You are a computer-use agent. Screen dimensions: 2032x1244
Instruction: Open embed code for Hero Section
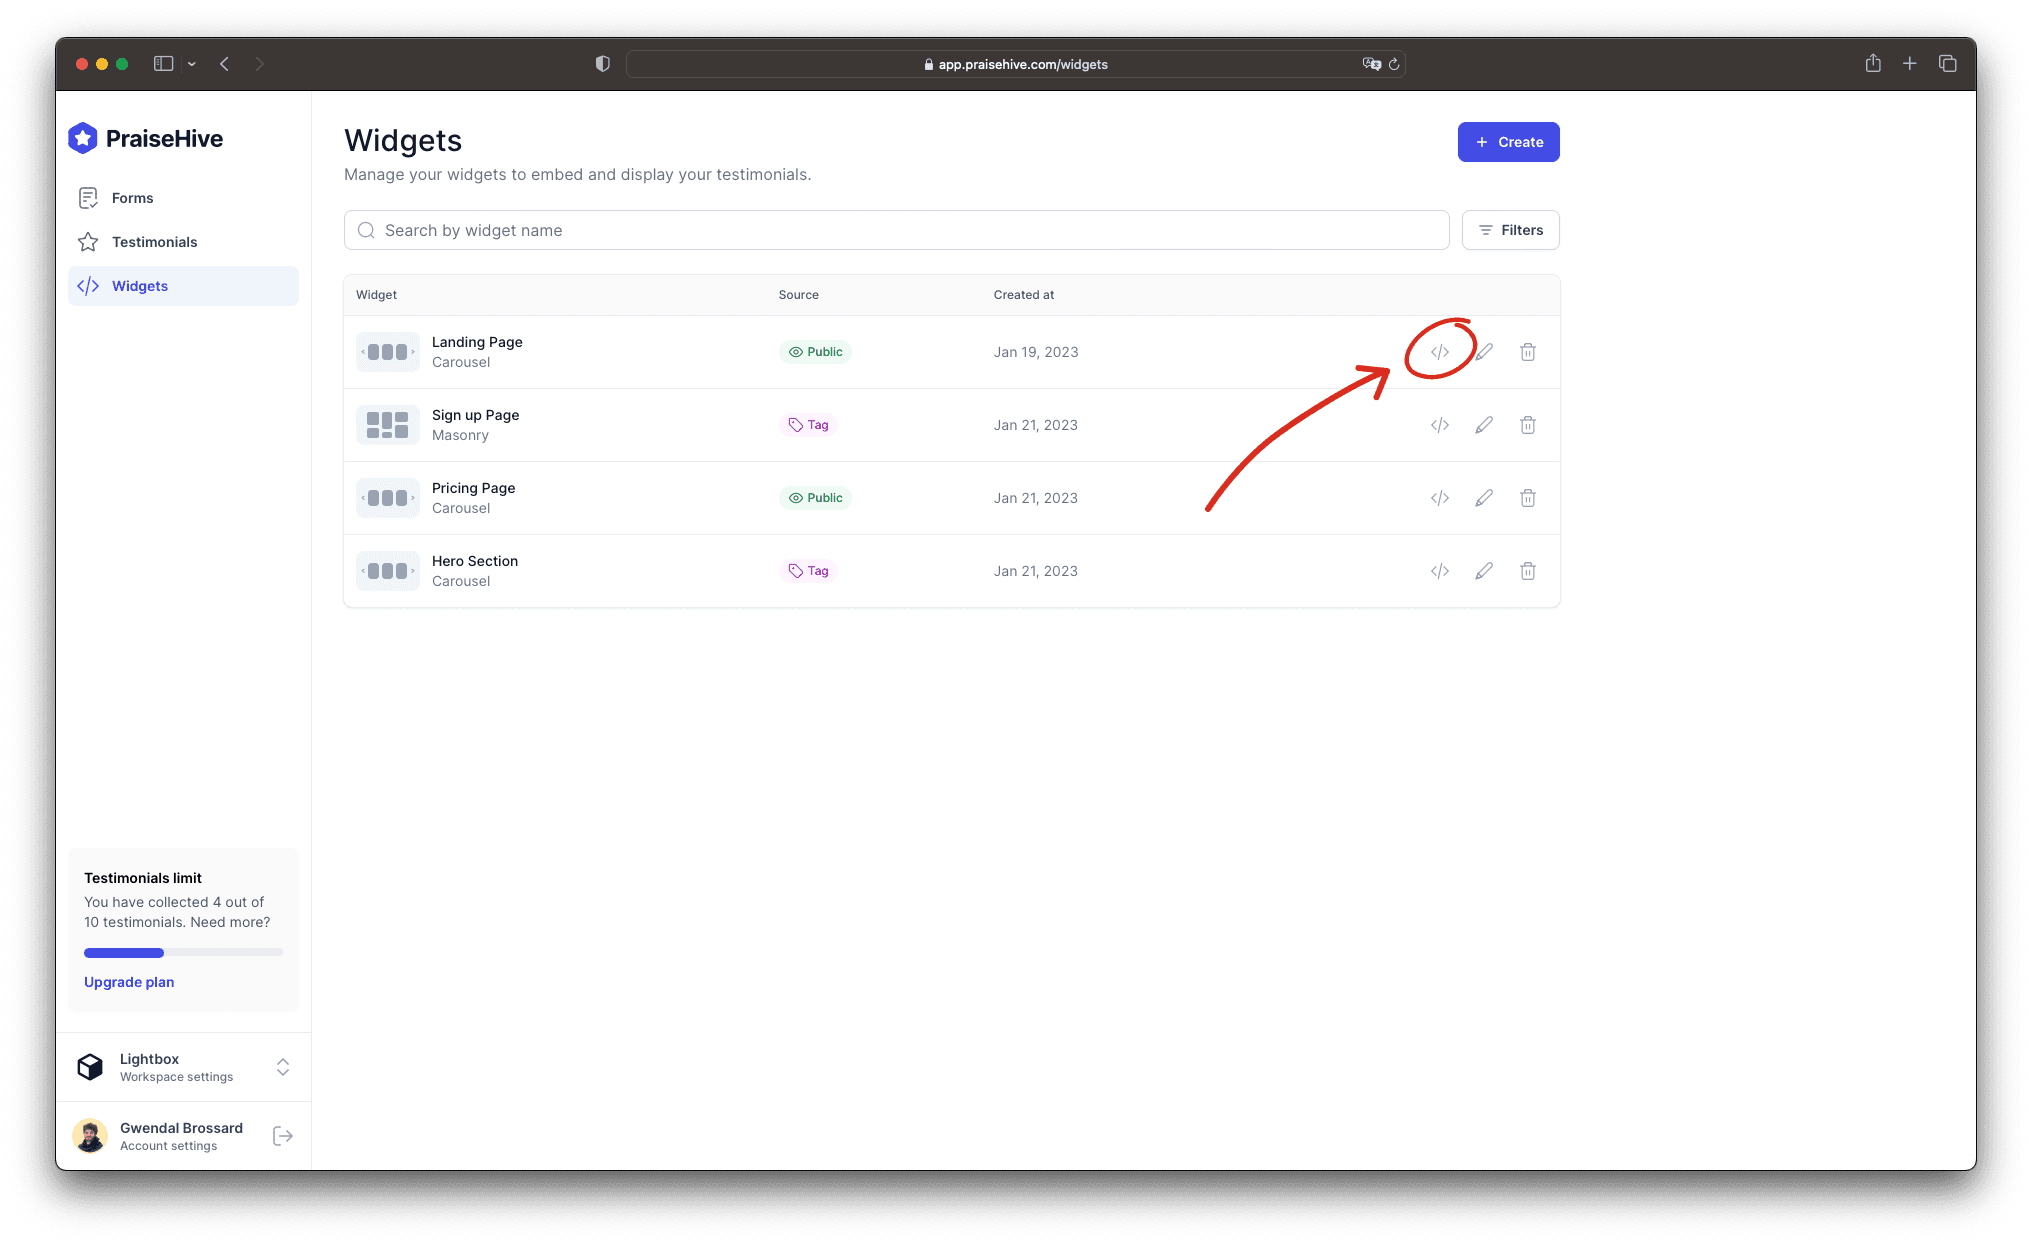pos(1439,571)
